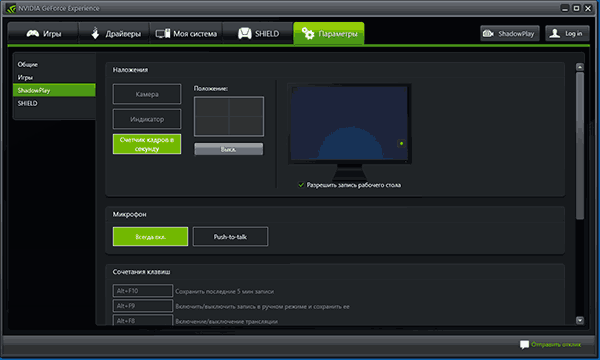Click the Положение: label

click(x=211, y=88)
